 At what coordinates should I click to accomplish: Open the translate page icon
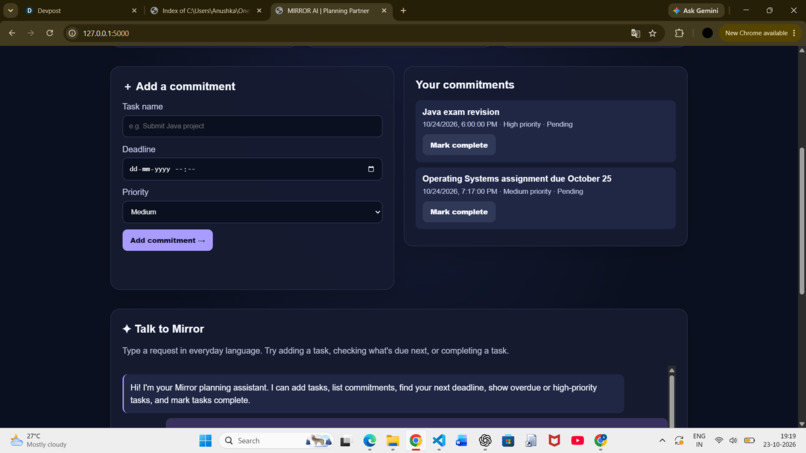coord(635,33)
